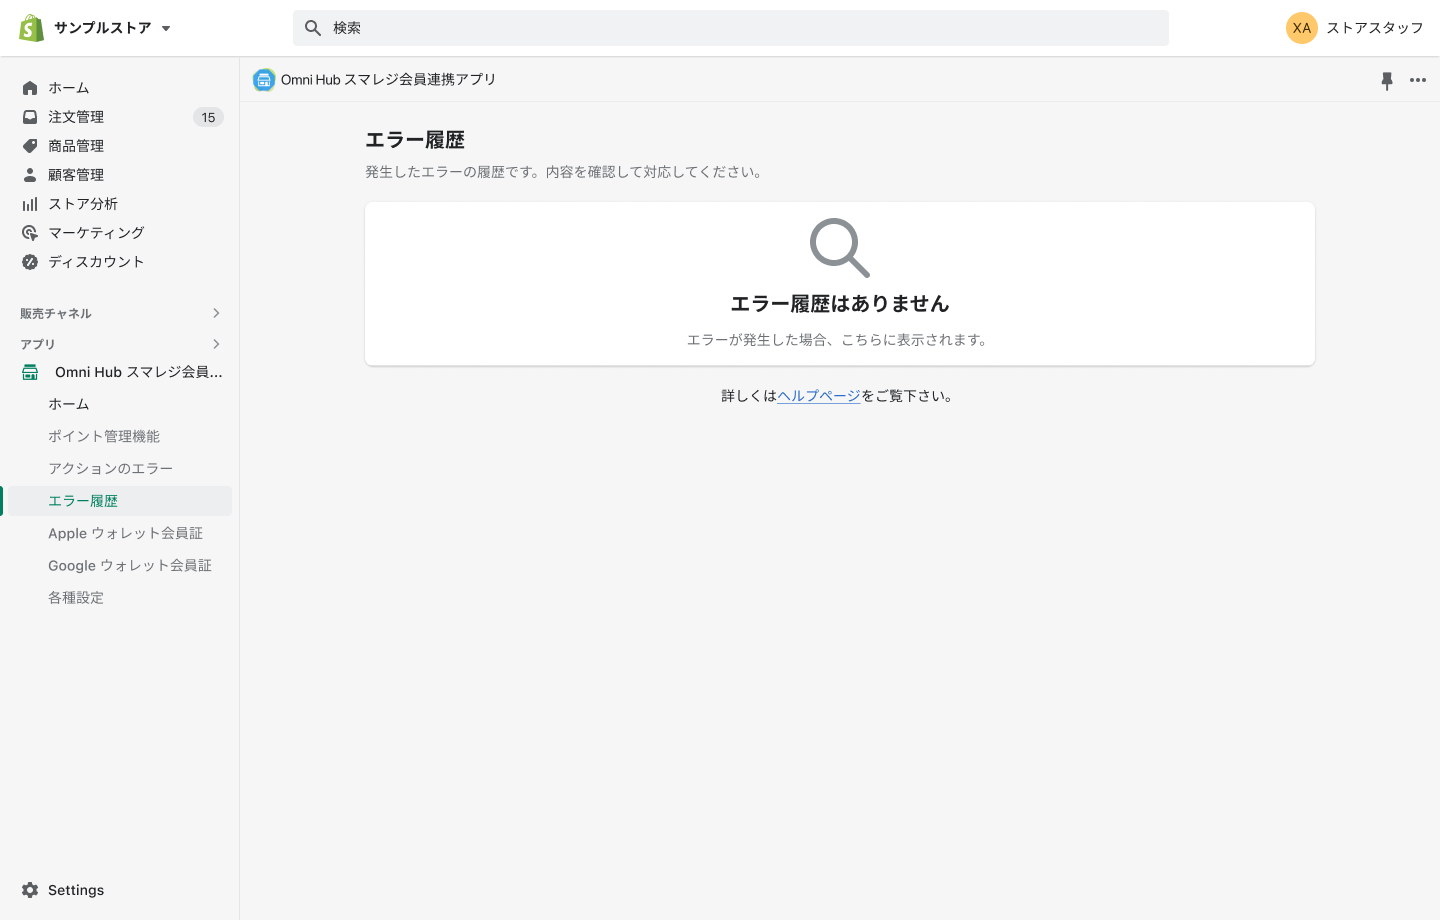Screen dimensions: 1440x920
Task: Click the 販売チャネル section label
Action: point(56,313)
